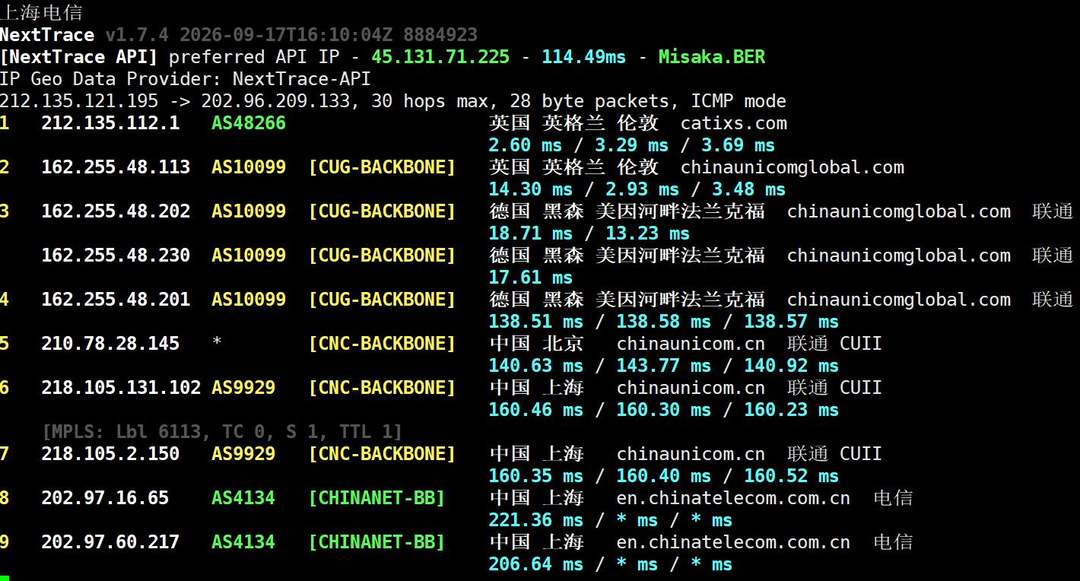Click IP 218.105.131.102 on hop 6
1080x581 pixels.
[x=121, y=388]
